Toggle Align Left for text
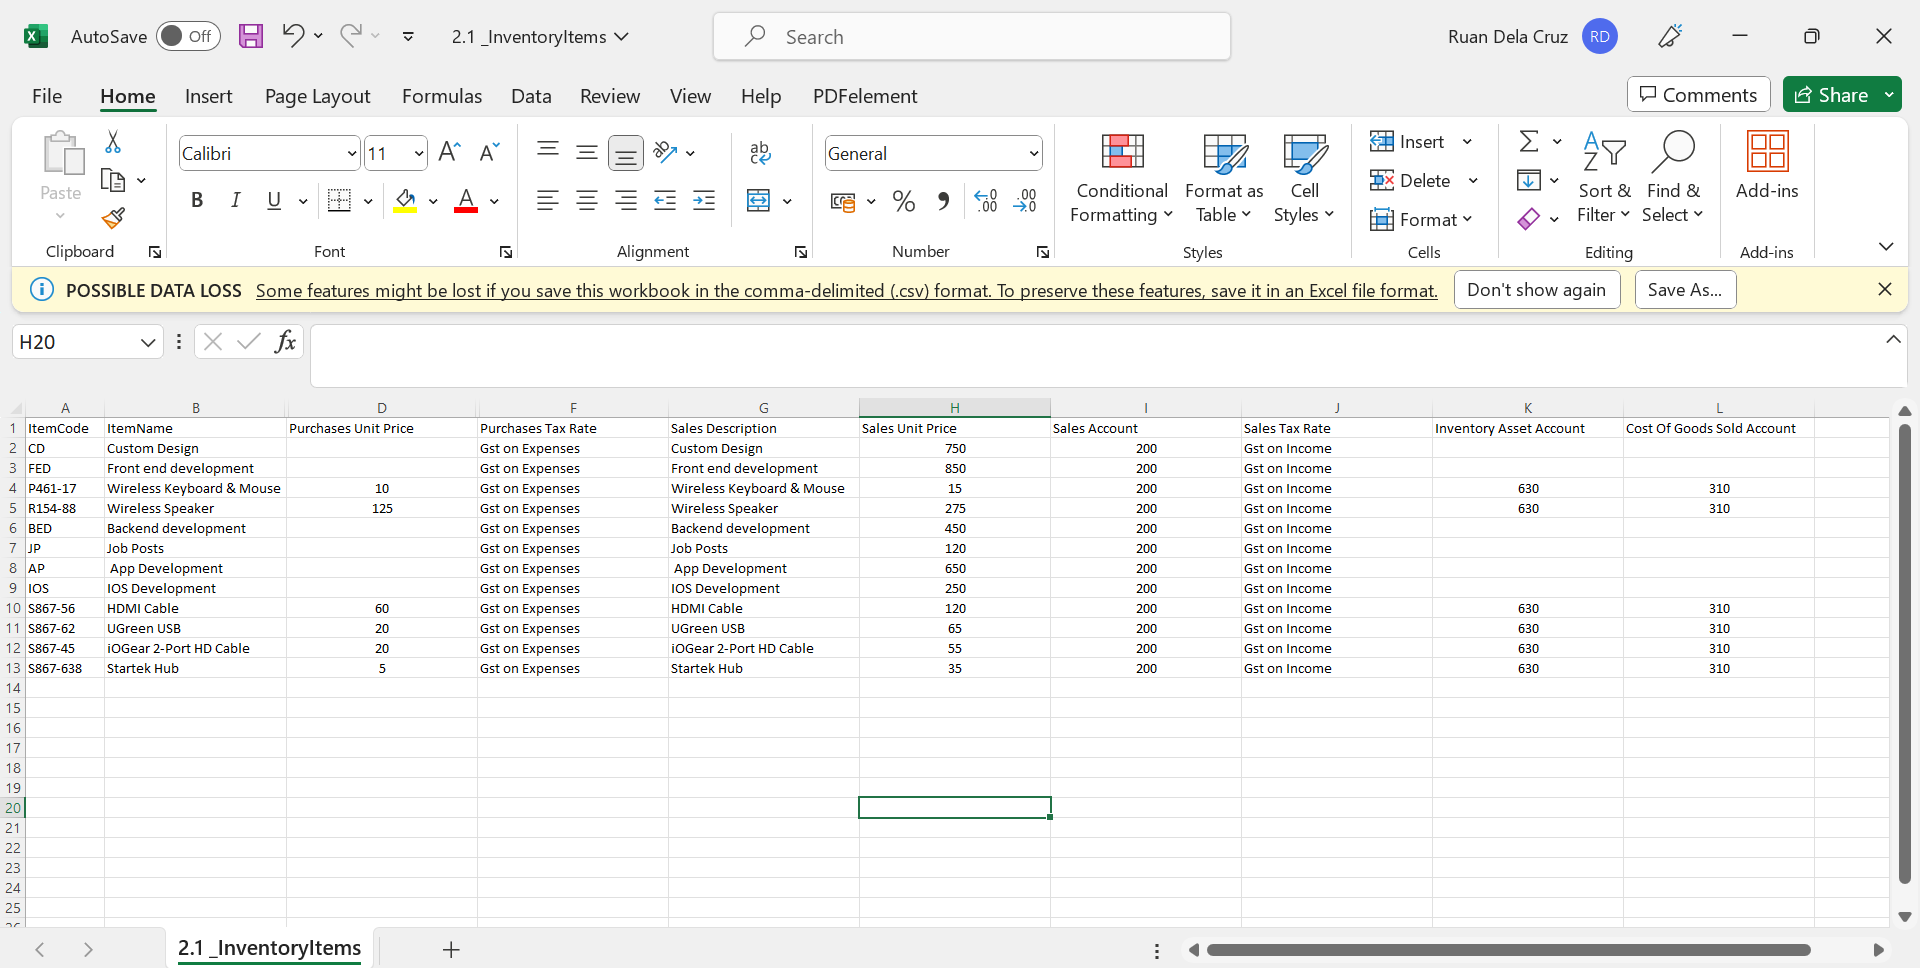 coord(548,201)
